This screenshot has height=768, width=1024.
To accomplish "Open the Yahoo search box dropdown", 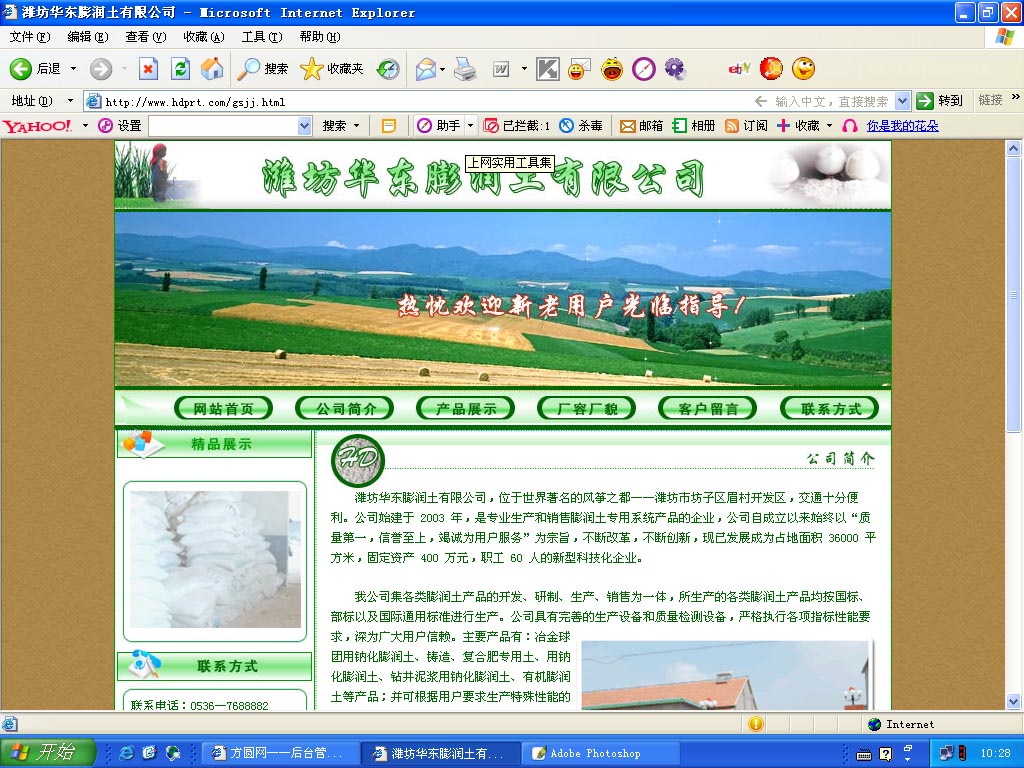I will coord(305,126).
